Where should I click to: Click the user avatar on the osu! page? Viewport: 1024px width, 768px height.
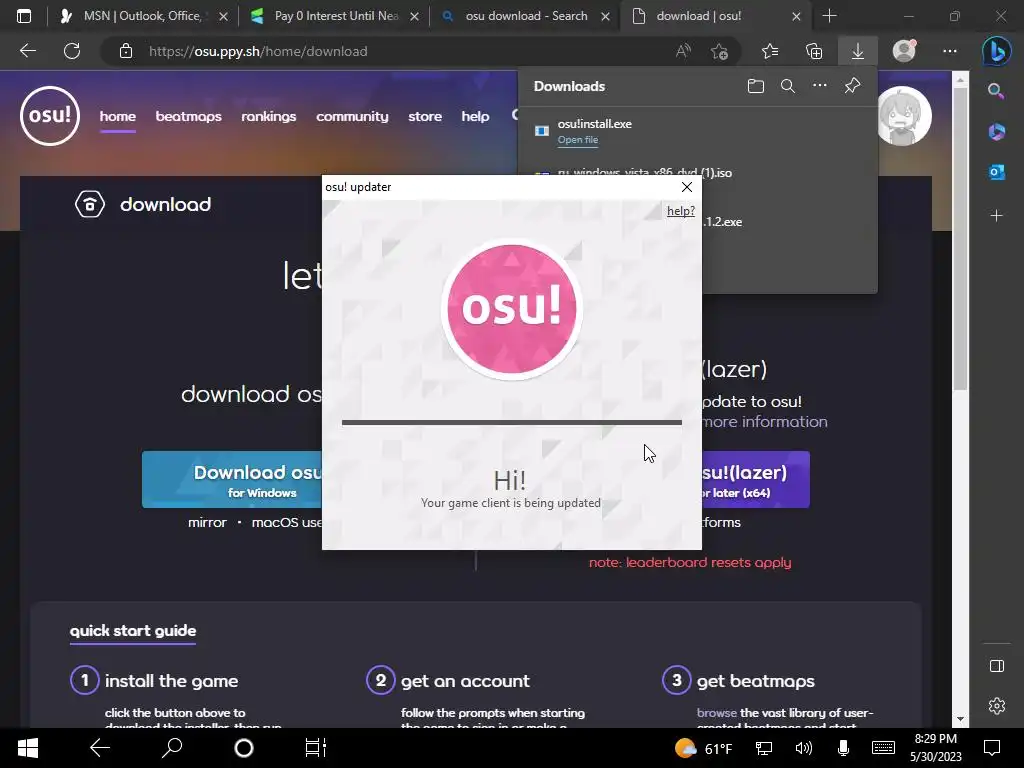(x=905, y=116)
